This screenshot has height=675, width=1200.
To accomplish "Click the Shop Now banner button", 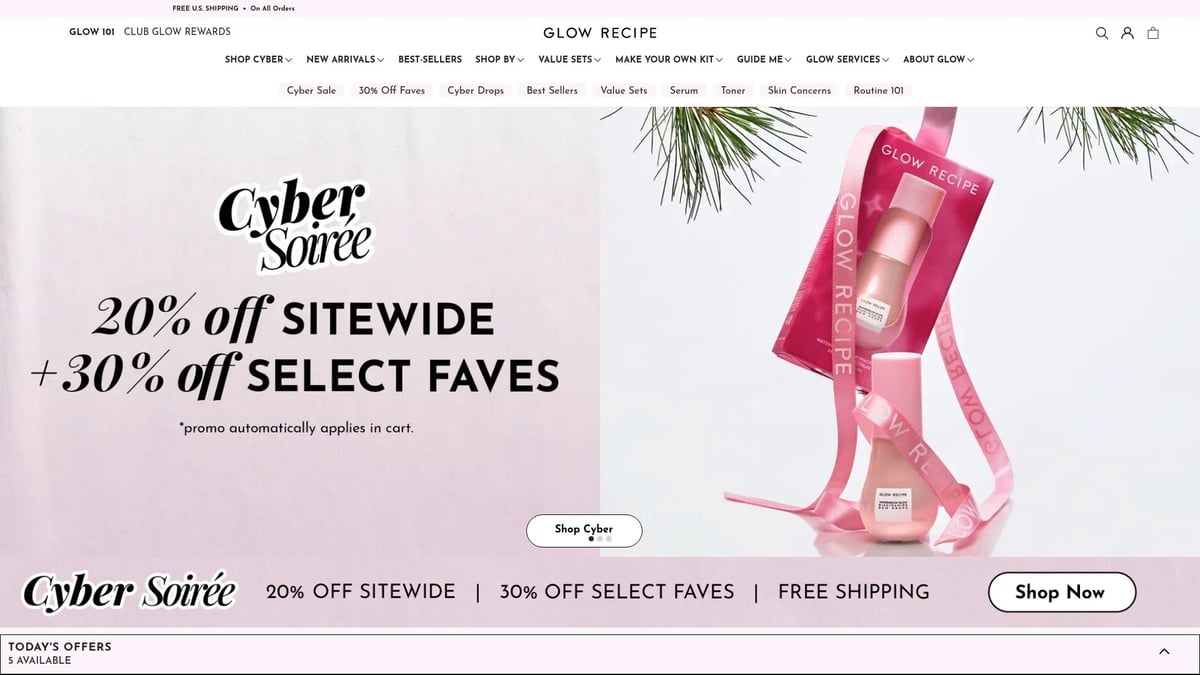I will [1062, 592].
